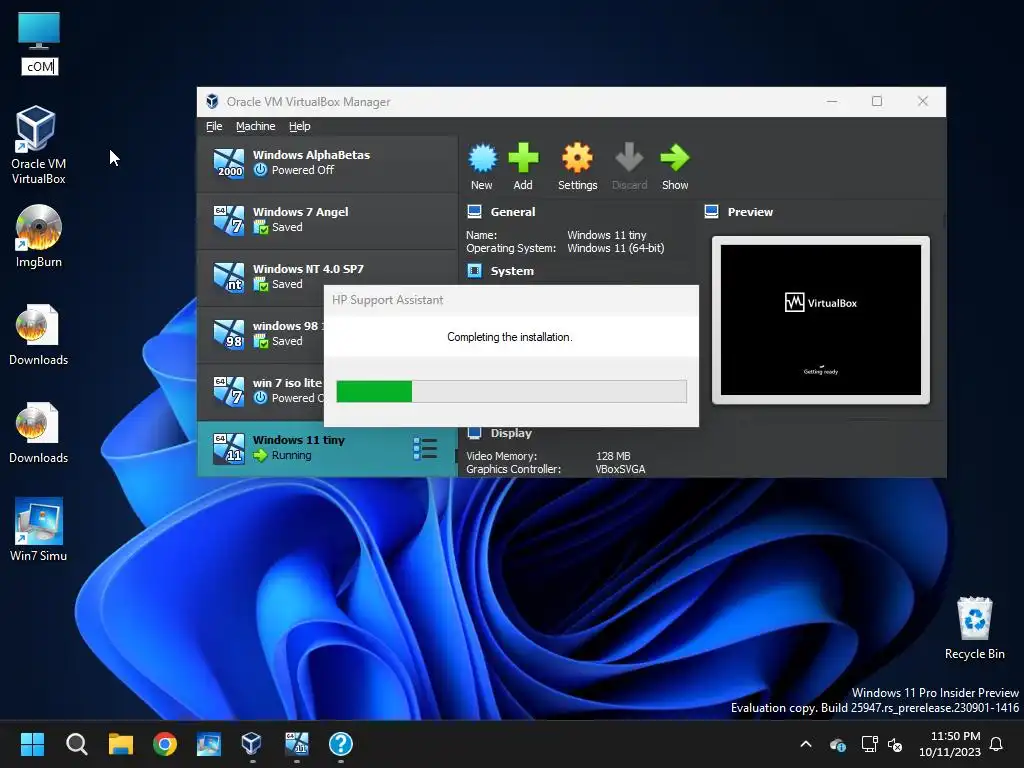Click the network status tray icon
Image resolution: width=1024 pixels, height=768 pixels.
(869, 744)
